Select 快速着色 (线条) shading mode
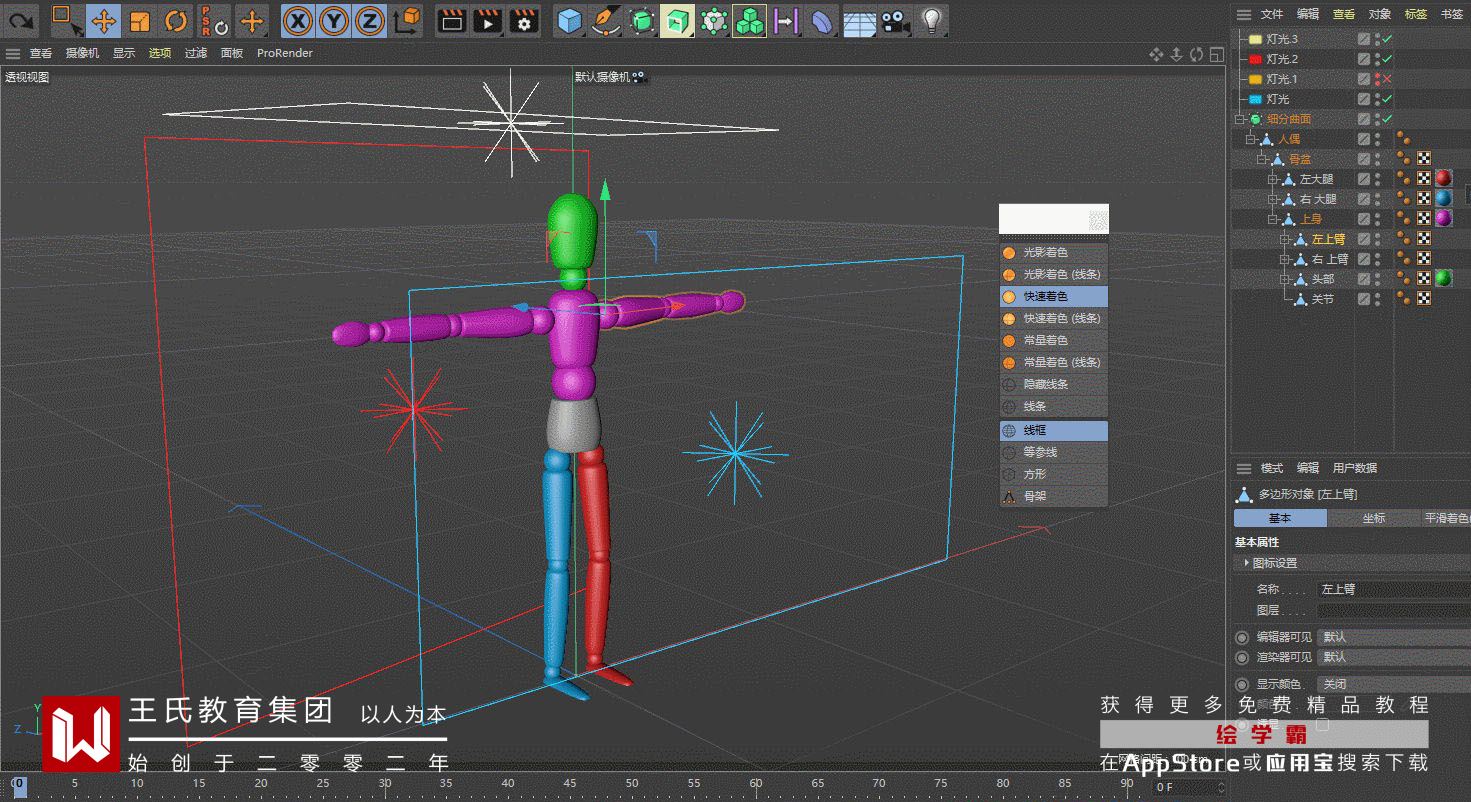1471x802 pixels. pyautogui.click(x=1054, y=319)
